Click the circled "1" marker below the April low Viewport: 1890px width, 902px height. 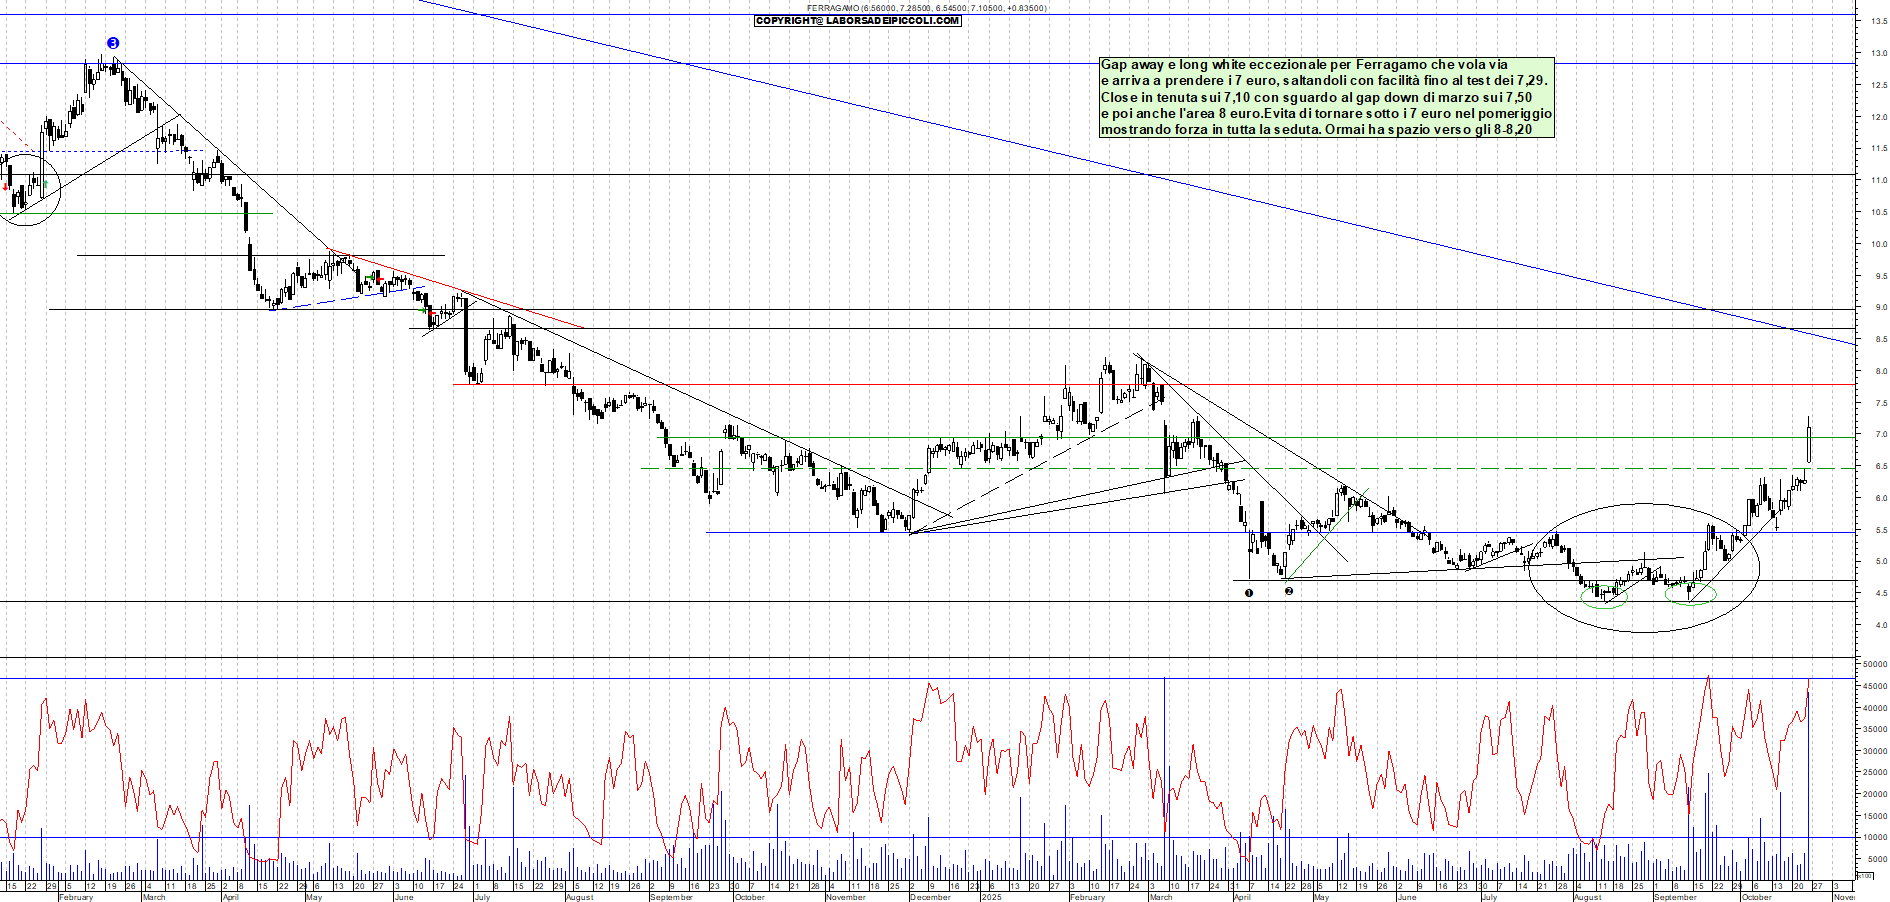[x=1248, y=592]
